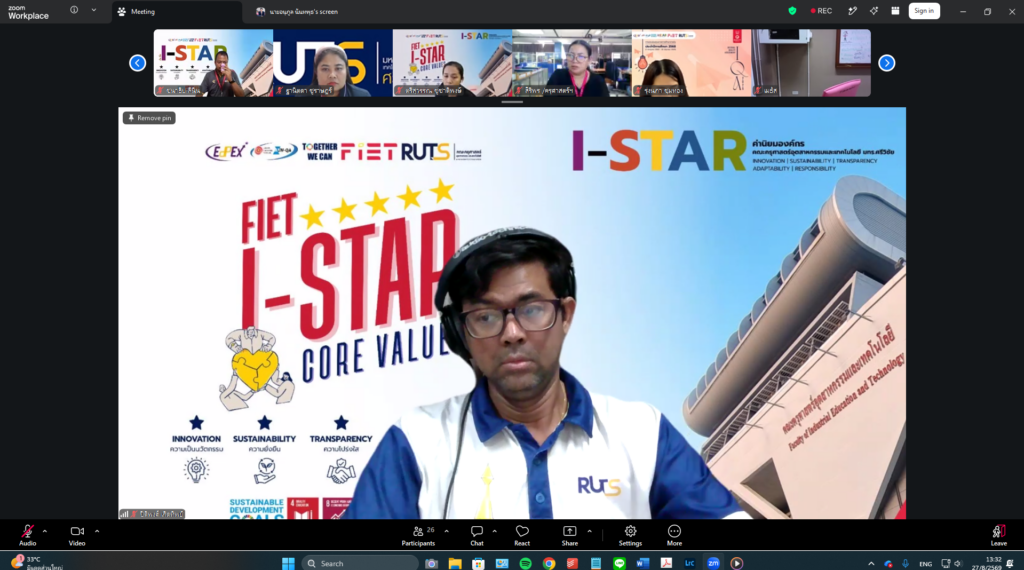The width and height of the screenshot is (1024, 570).
Task: Open Lightroom Classic from taskbar
Action: point(690,563)
